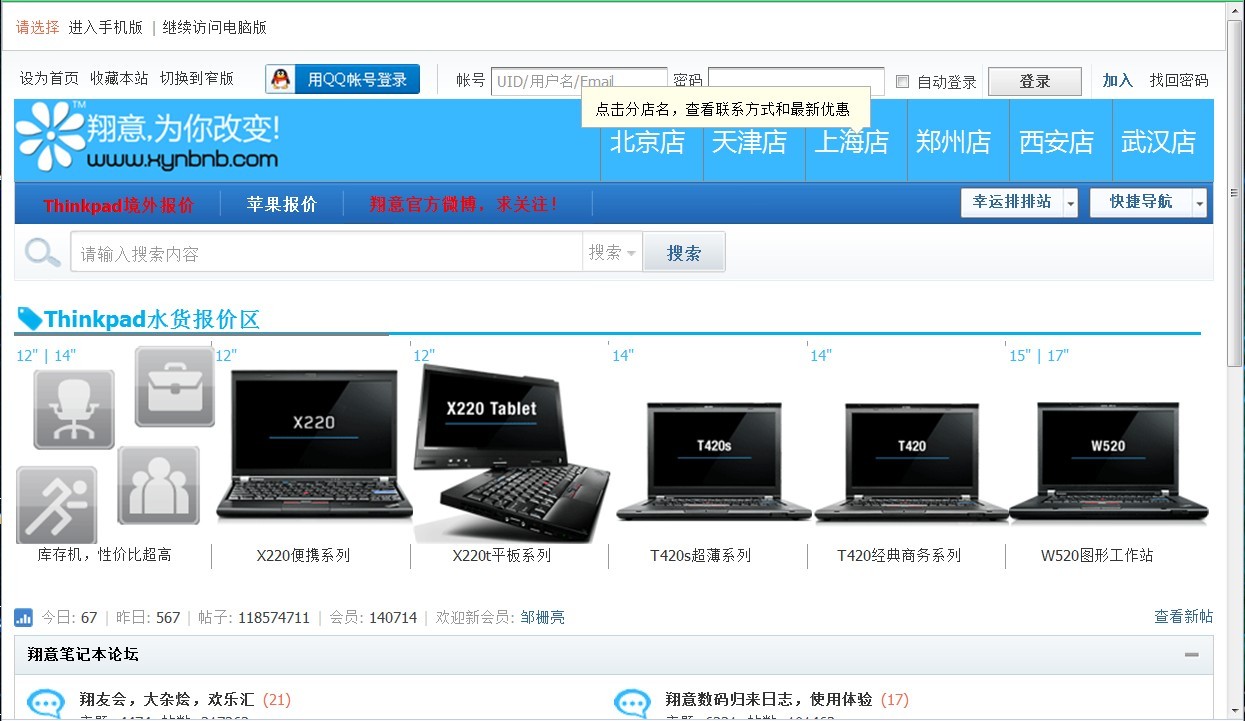Viewport: 1245px width, 721px height.
Task: Collapse the 翔意笔记本论坛 section
Action: pyautogui.click(x=1191, y=655)
